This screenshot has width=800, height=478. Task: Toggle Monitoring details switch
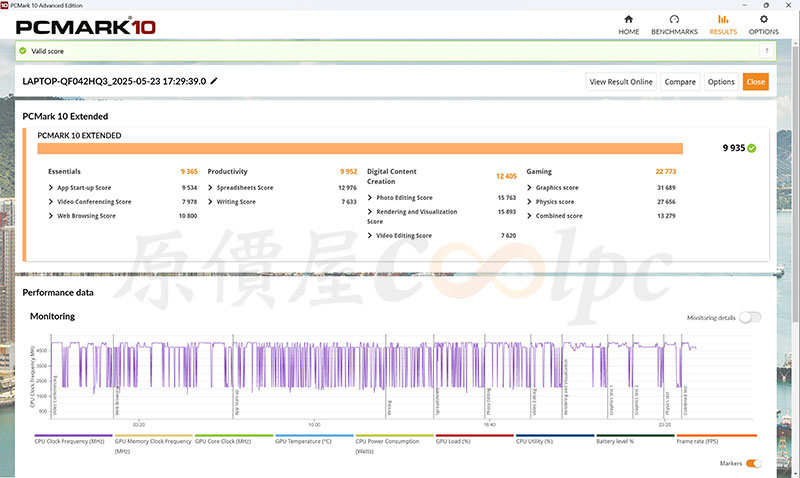pyautogui.click(x=750, y=317)
